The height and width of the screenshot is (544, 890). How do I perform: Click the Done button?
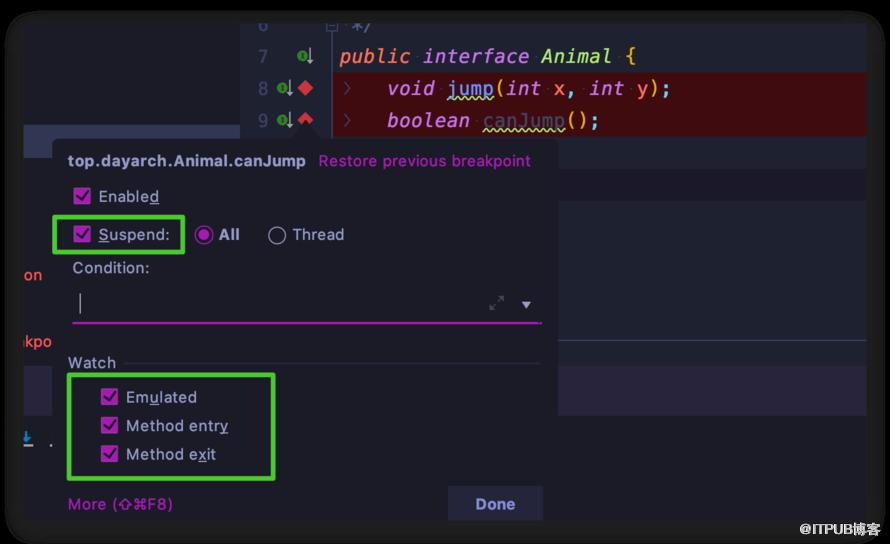(x=495, y=504)
